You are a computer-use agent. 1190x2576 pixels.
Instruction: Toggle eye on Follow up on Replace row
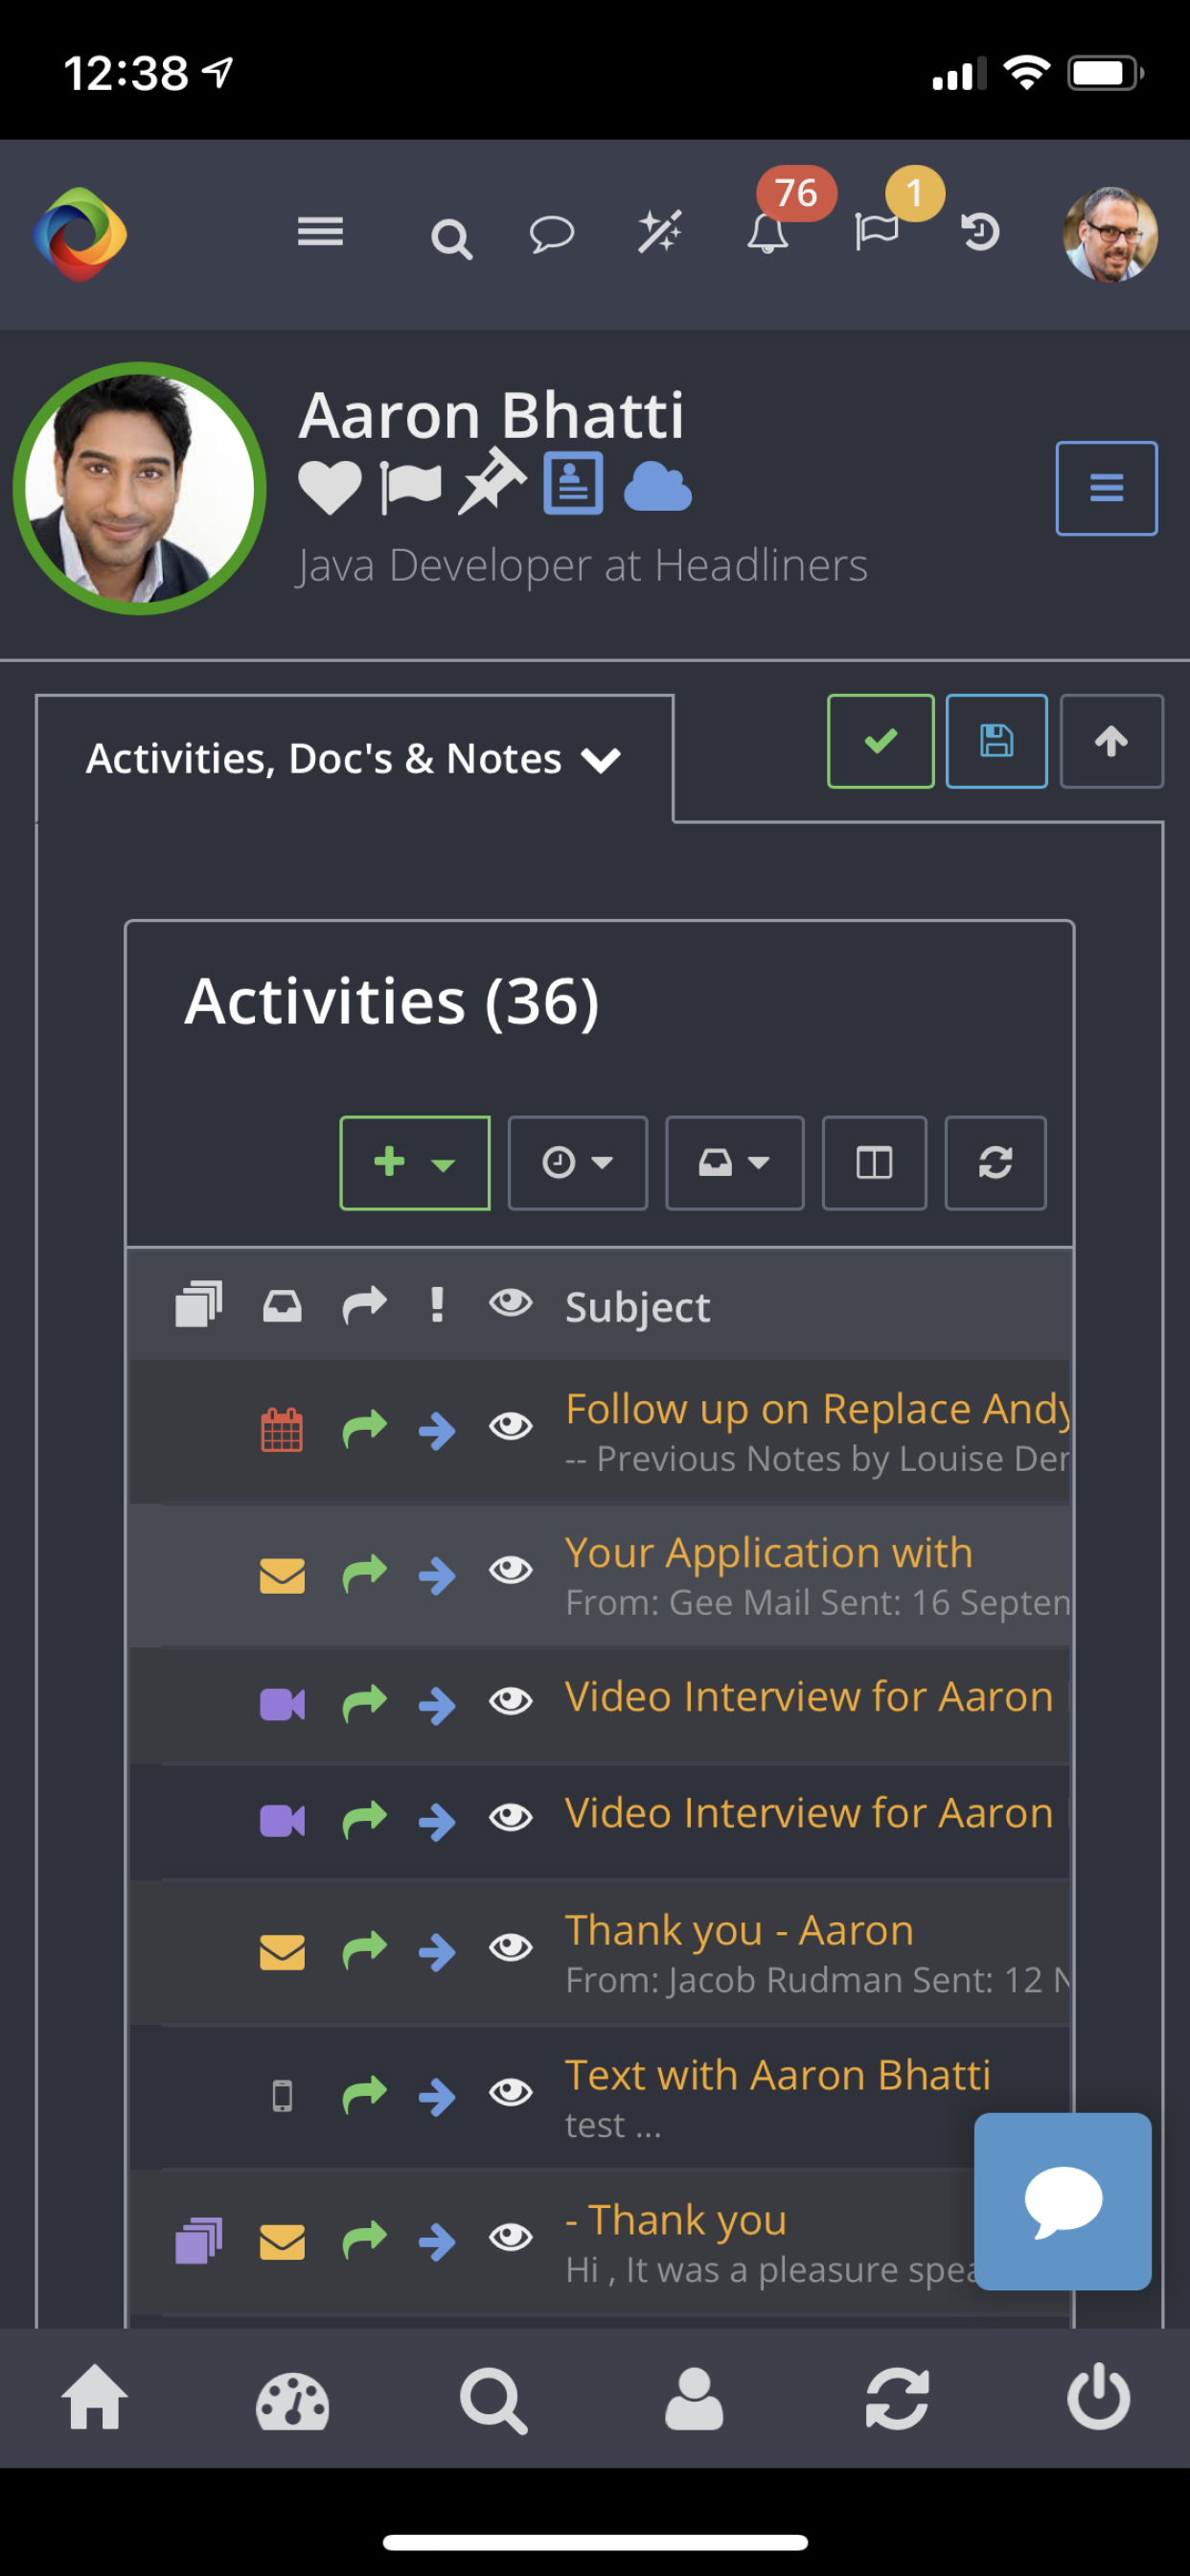[510, 1426]
